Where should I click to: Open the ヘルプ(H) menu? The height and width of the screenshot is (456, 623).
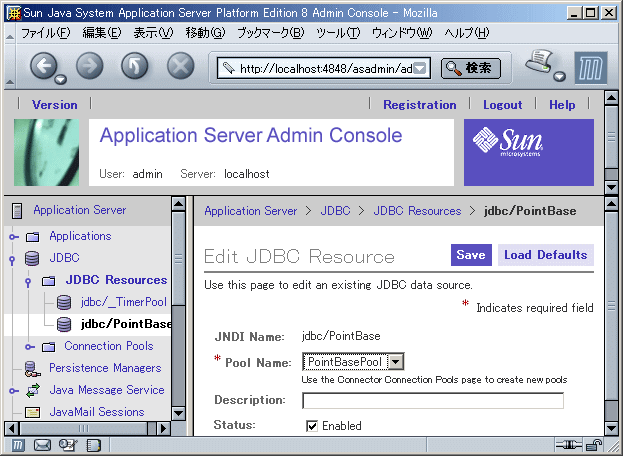467,33
